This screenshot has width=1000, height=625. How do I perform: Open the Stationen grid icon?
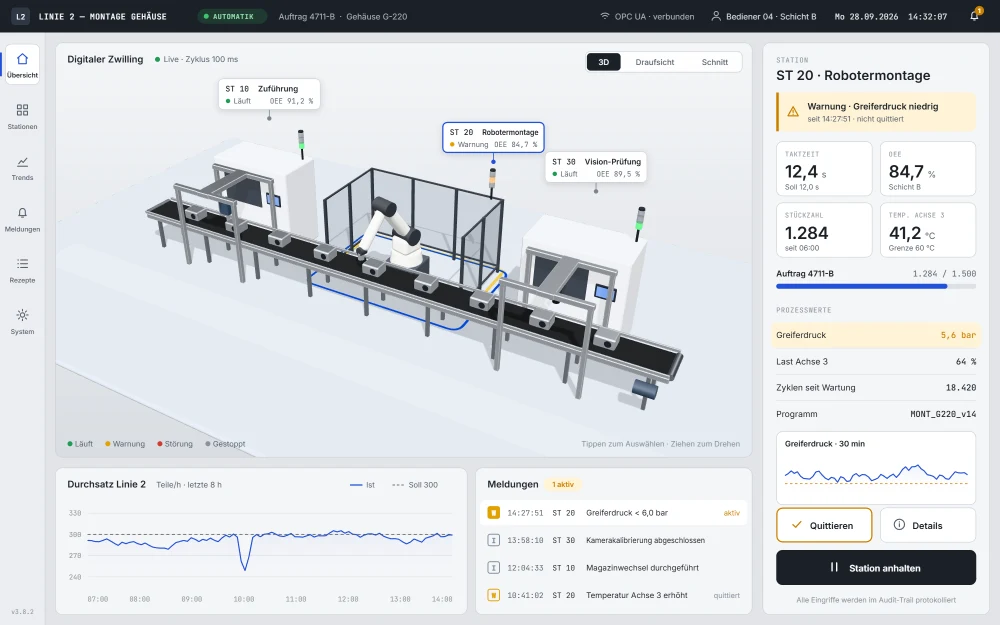22,110
